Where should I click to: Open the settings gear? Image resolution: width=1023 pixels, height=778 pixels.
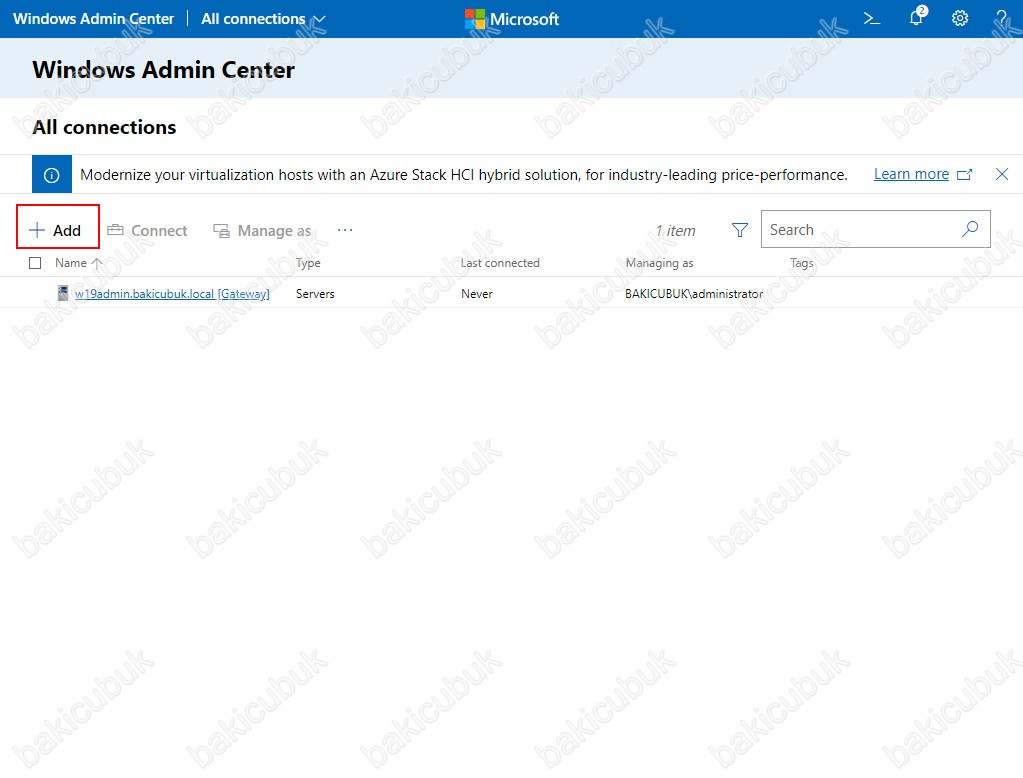(960, 18)
